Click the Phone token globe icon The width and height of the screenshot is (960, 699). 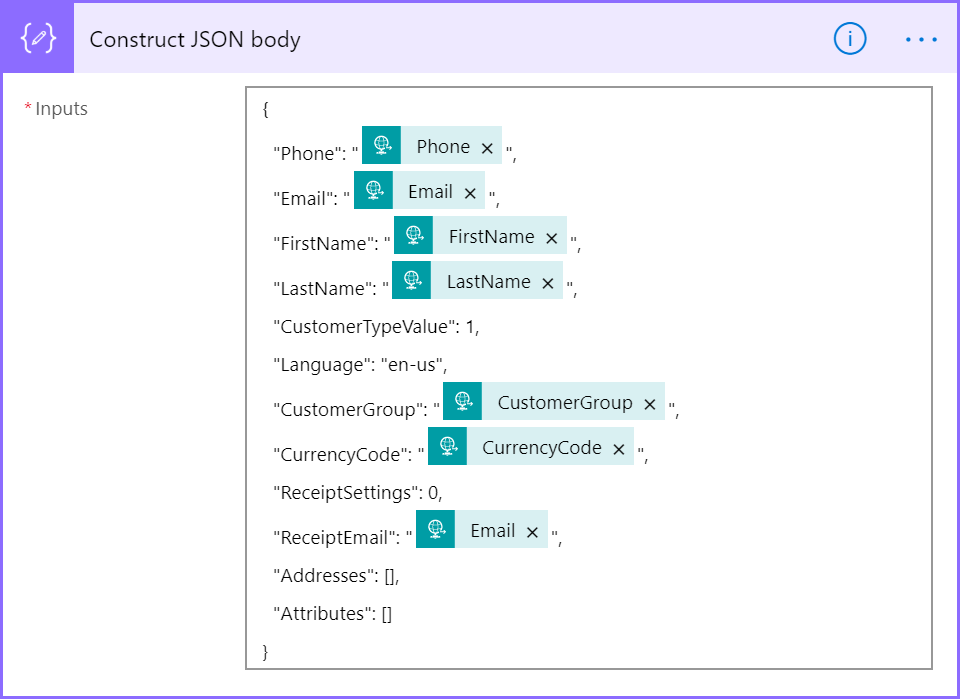381,145
